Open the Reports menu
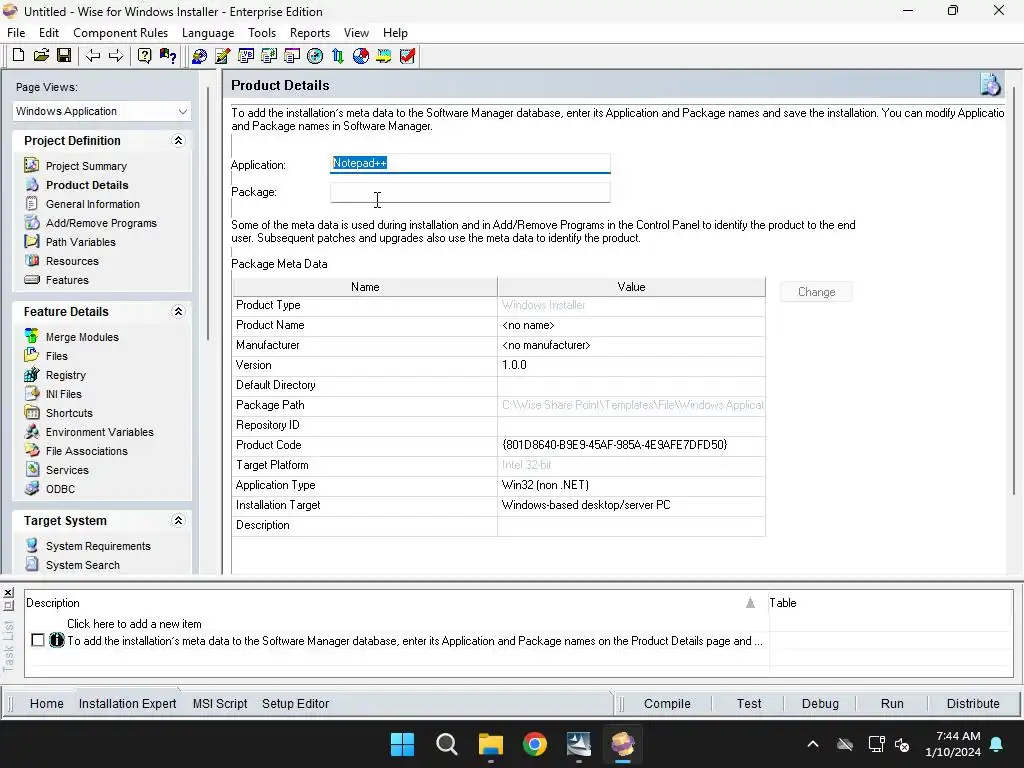Viewport: 1024px width, 768px height. pos(310,33)
